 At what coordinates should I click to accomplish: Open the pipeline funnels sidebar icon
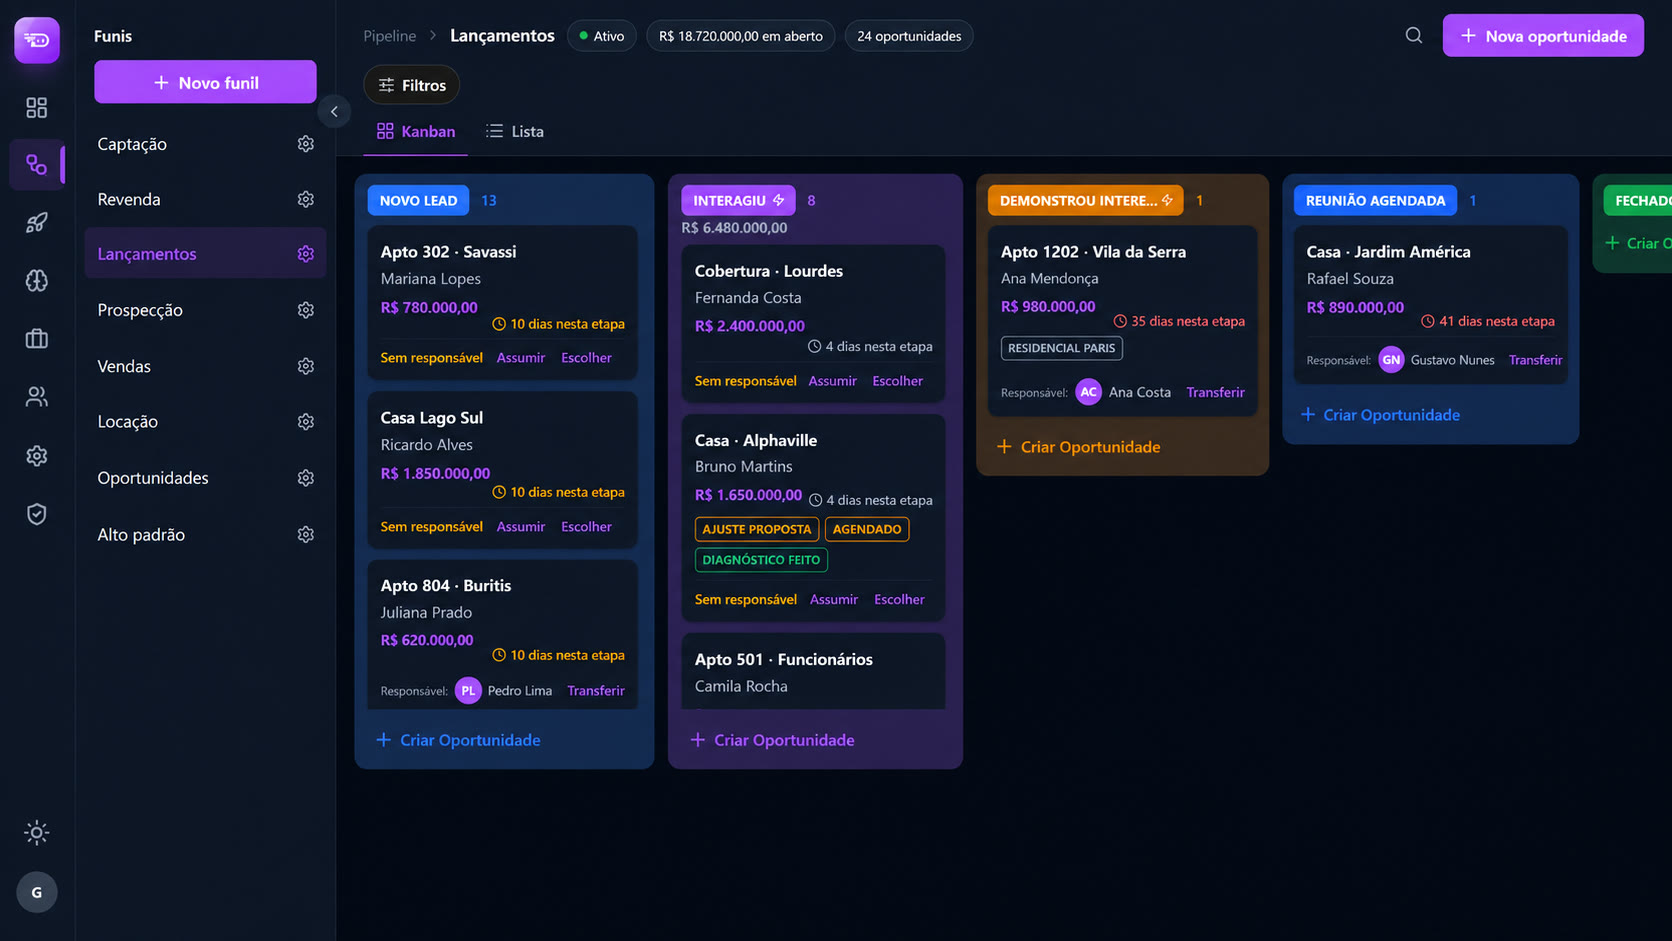coord(37,165)
